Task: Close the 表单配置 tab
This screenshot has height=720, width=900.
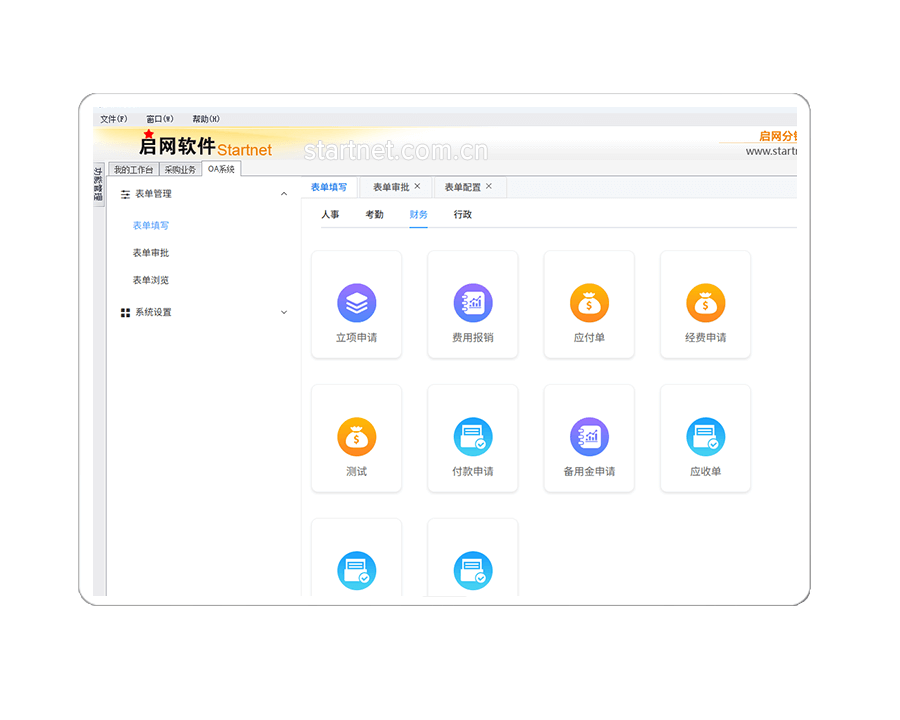Action: (x=489, y=187)
